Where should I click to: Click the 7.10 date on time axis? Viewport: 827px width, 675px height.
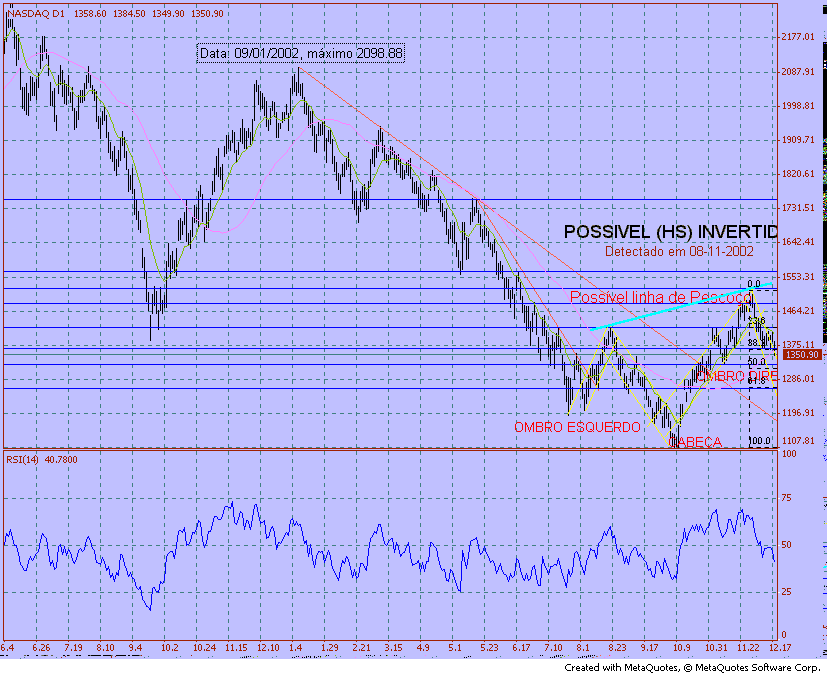coord(553,648)
